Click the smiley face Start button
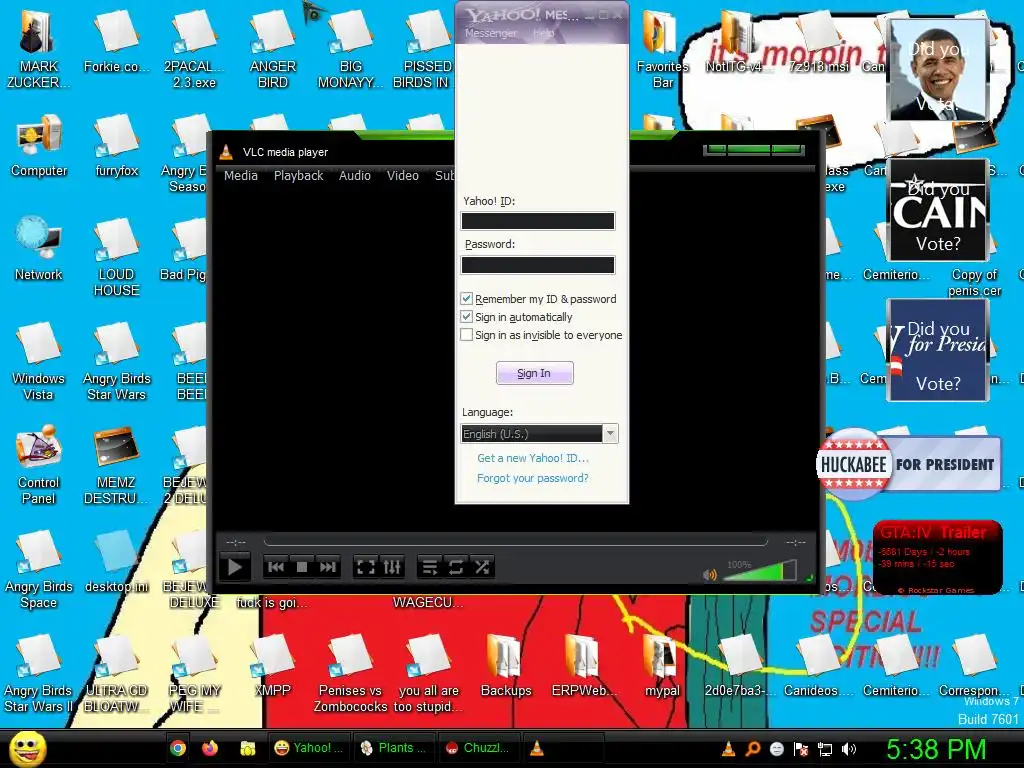 coord(27,748)
